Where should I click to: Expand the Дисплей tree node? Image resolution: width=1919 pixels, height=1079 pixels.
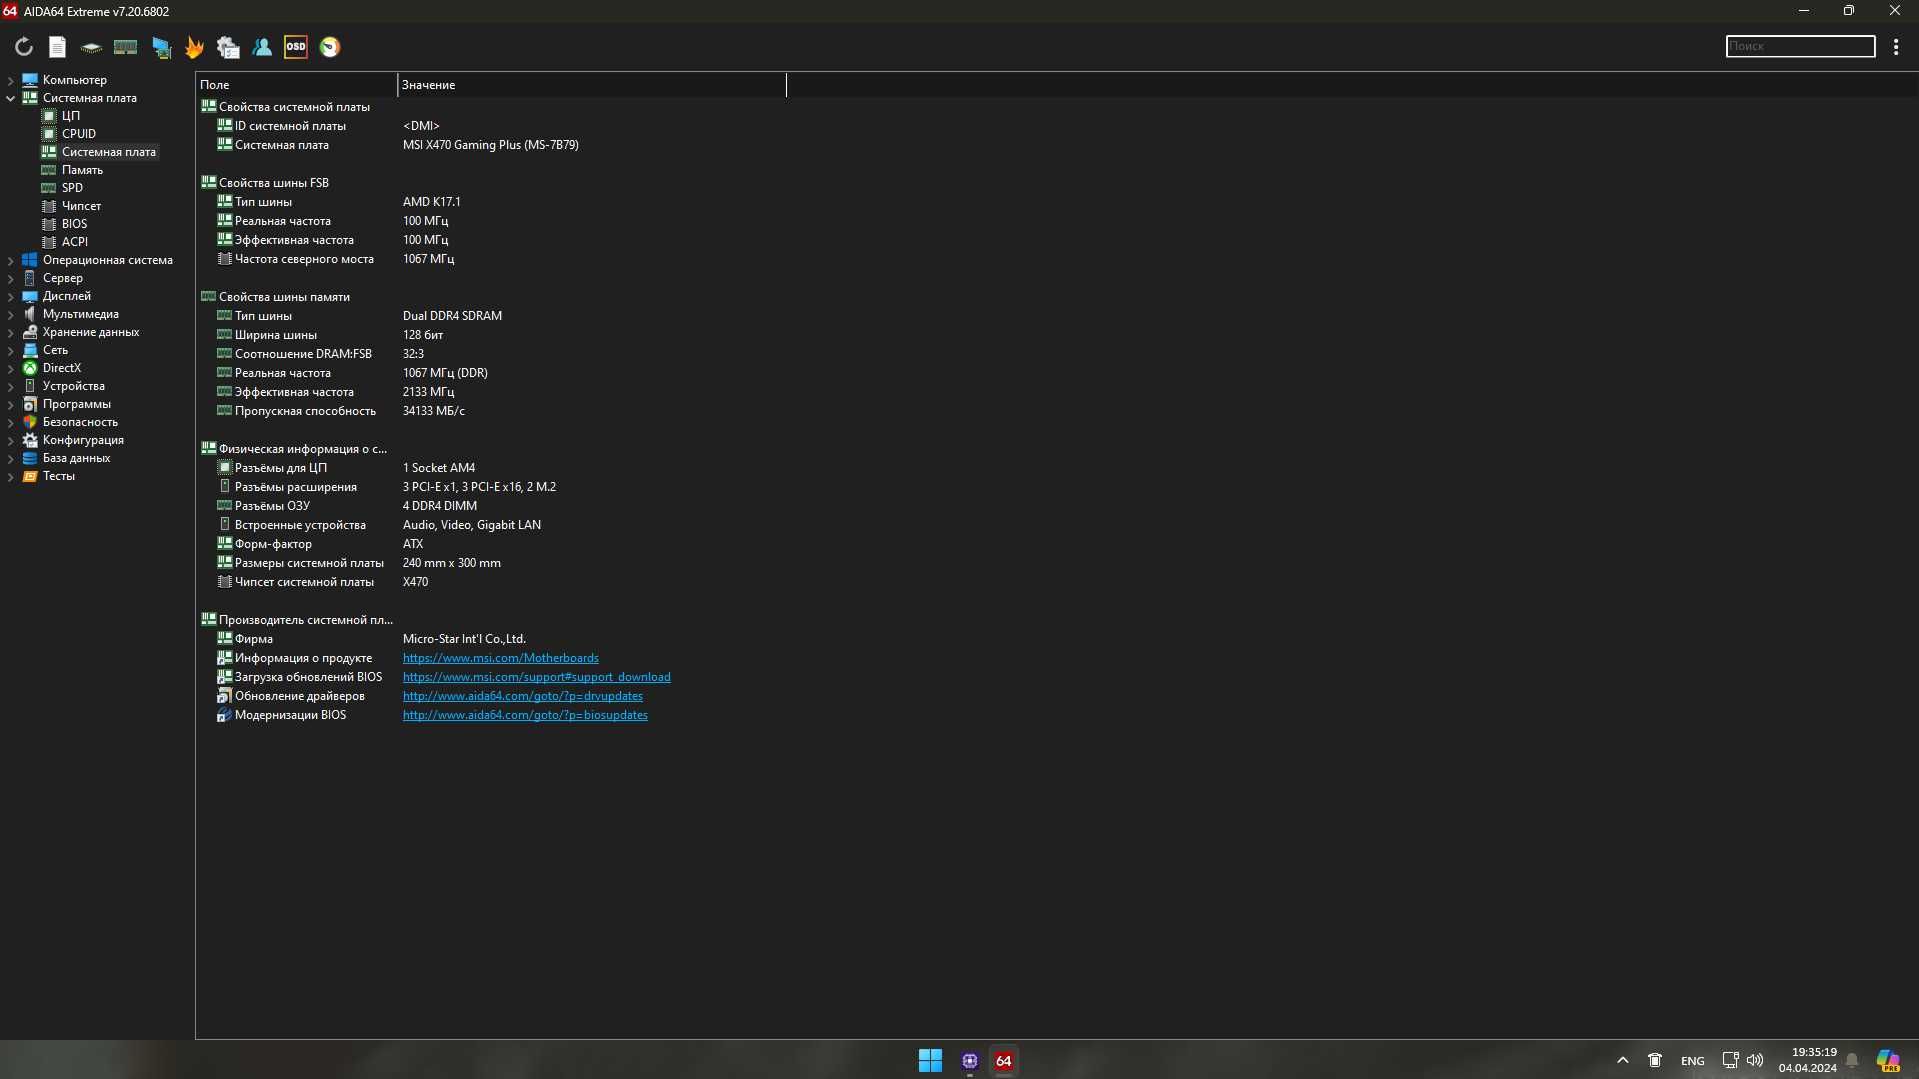[x=11, y=296]
